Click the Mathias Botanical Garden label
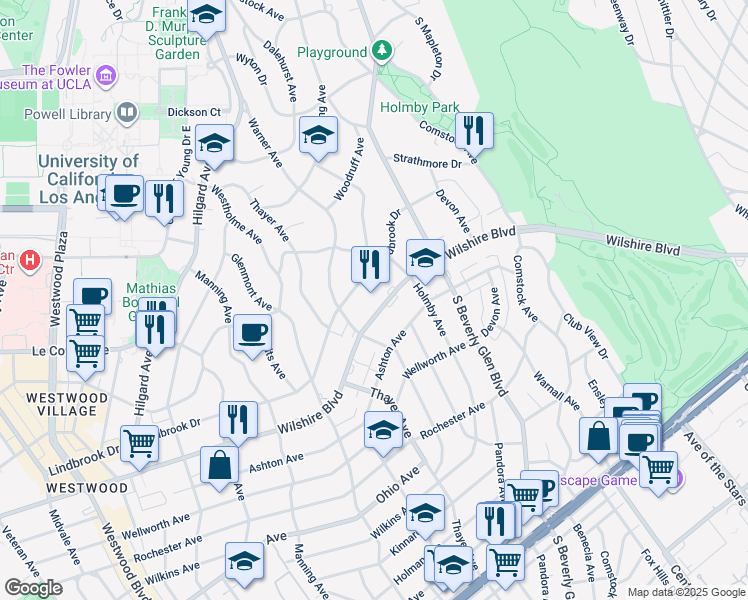Screen dimensions: 748x600 [x=151, y=302]
